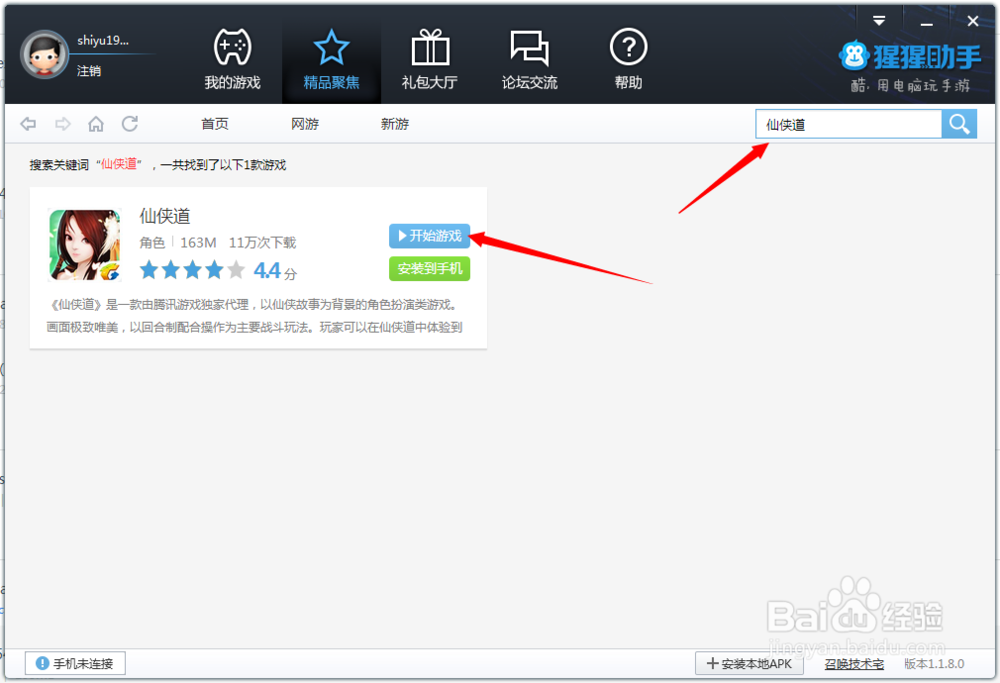Switch to the 新游 tab

(x=395, y=124)
